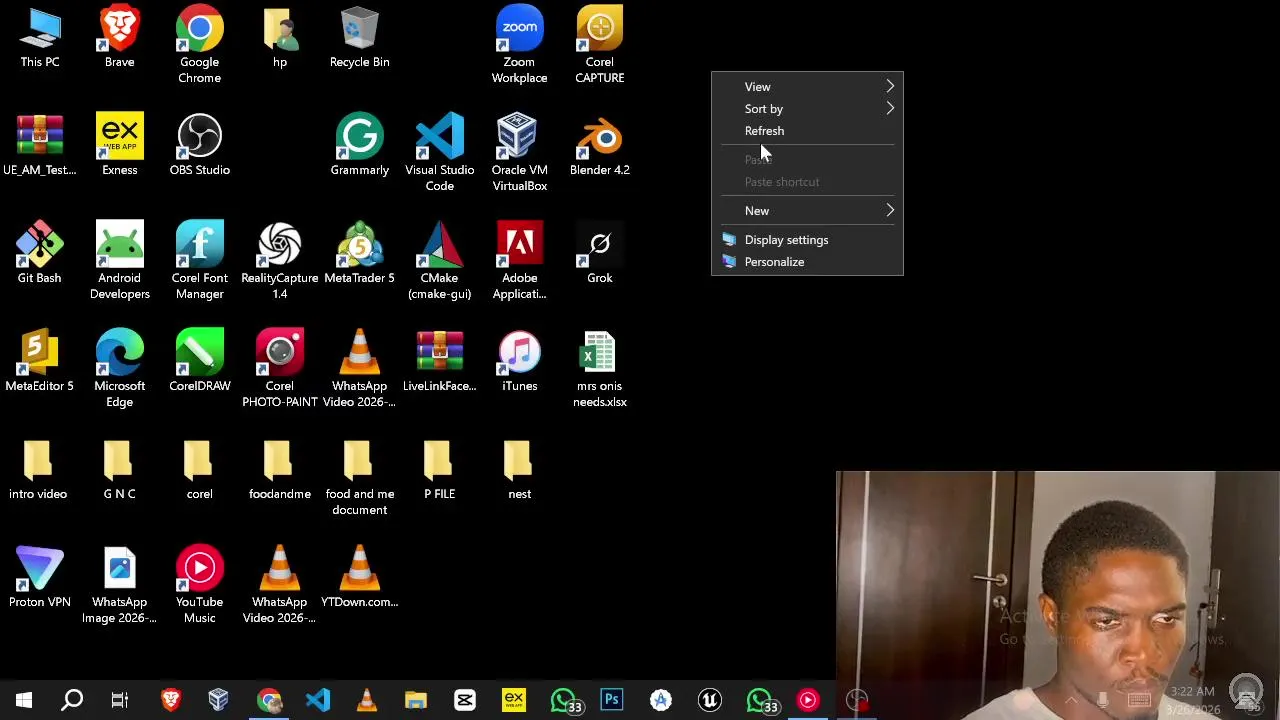Select the food and me document folder
Viewport: 1280px width, 720px height.
pos(360,477)
